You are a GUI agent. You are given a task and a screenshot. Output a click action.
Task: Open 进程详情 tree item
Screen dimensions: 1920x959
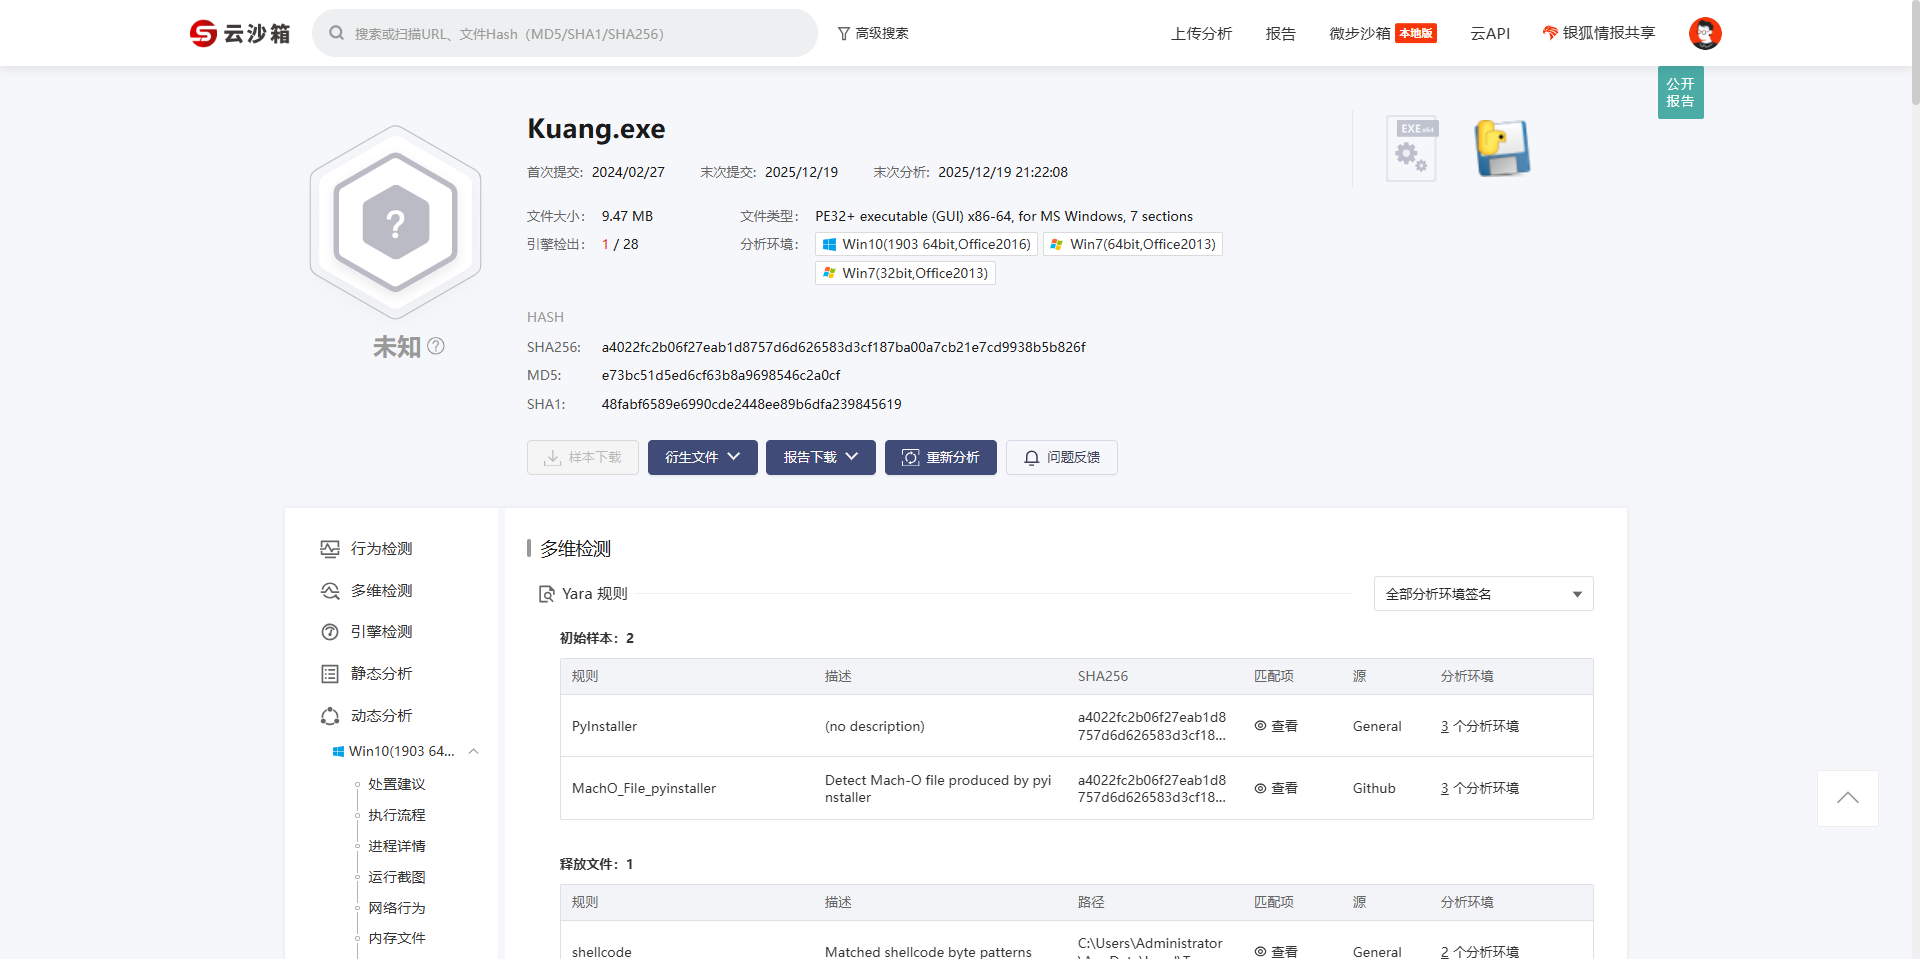click(397, 846)
